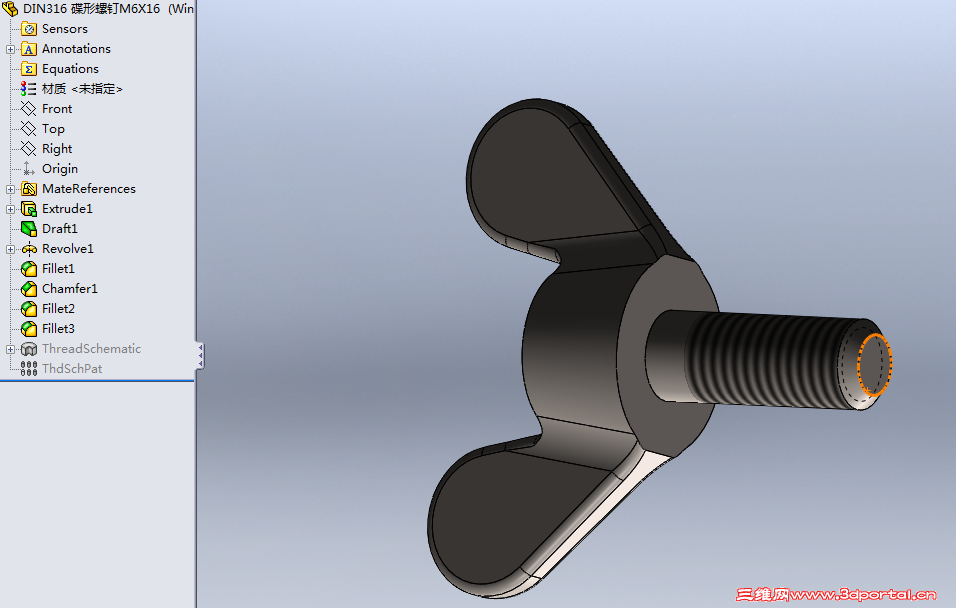
Task: Select the Annotations label
Action: click(76, 49)
